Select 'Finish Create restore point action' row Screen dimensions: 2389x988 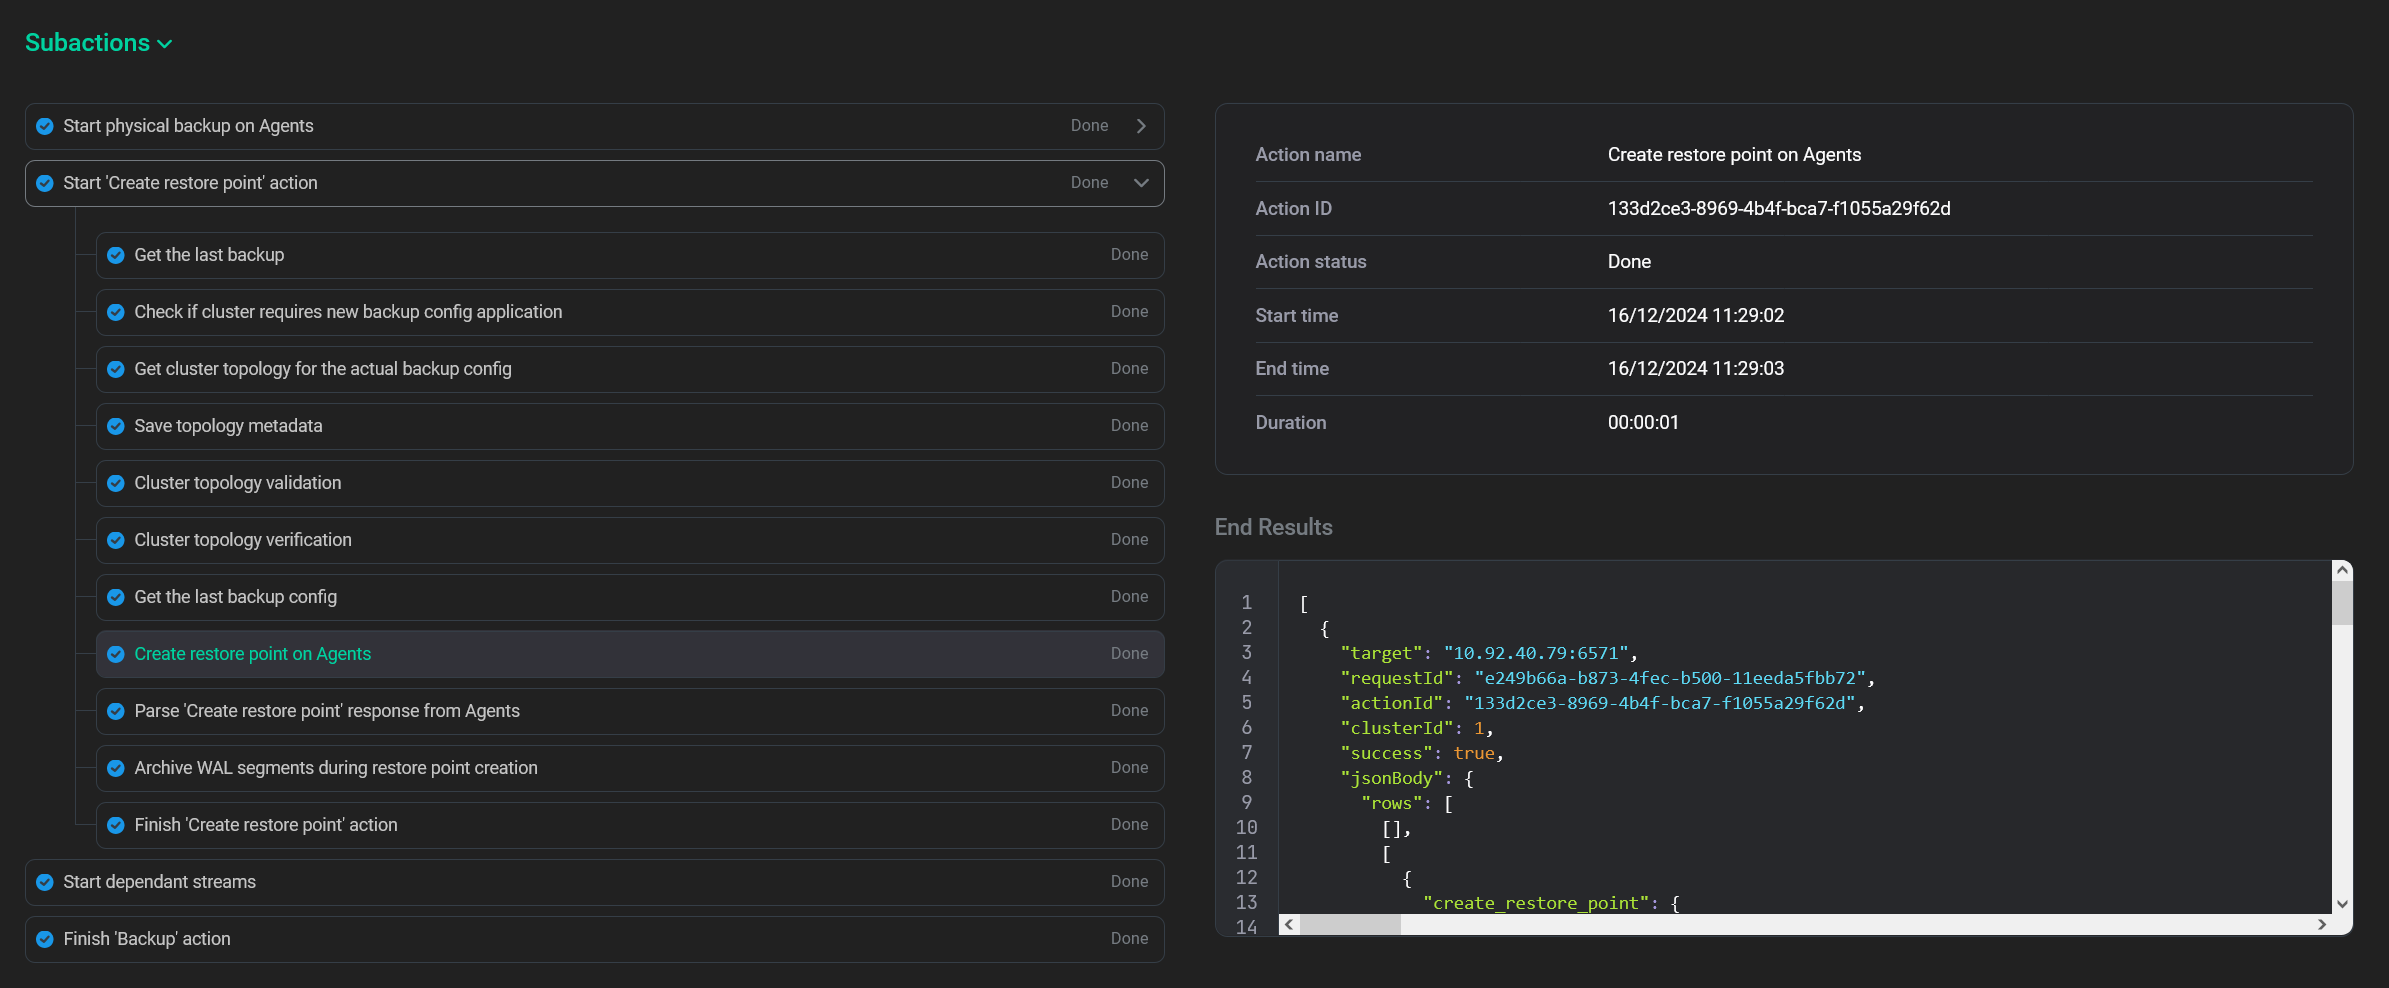coord(630,825)
